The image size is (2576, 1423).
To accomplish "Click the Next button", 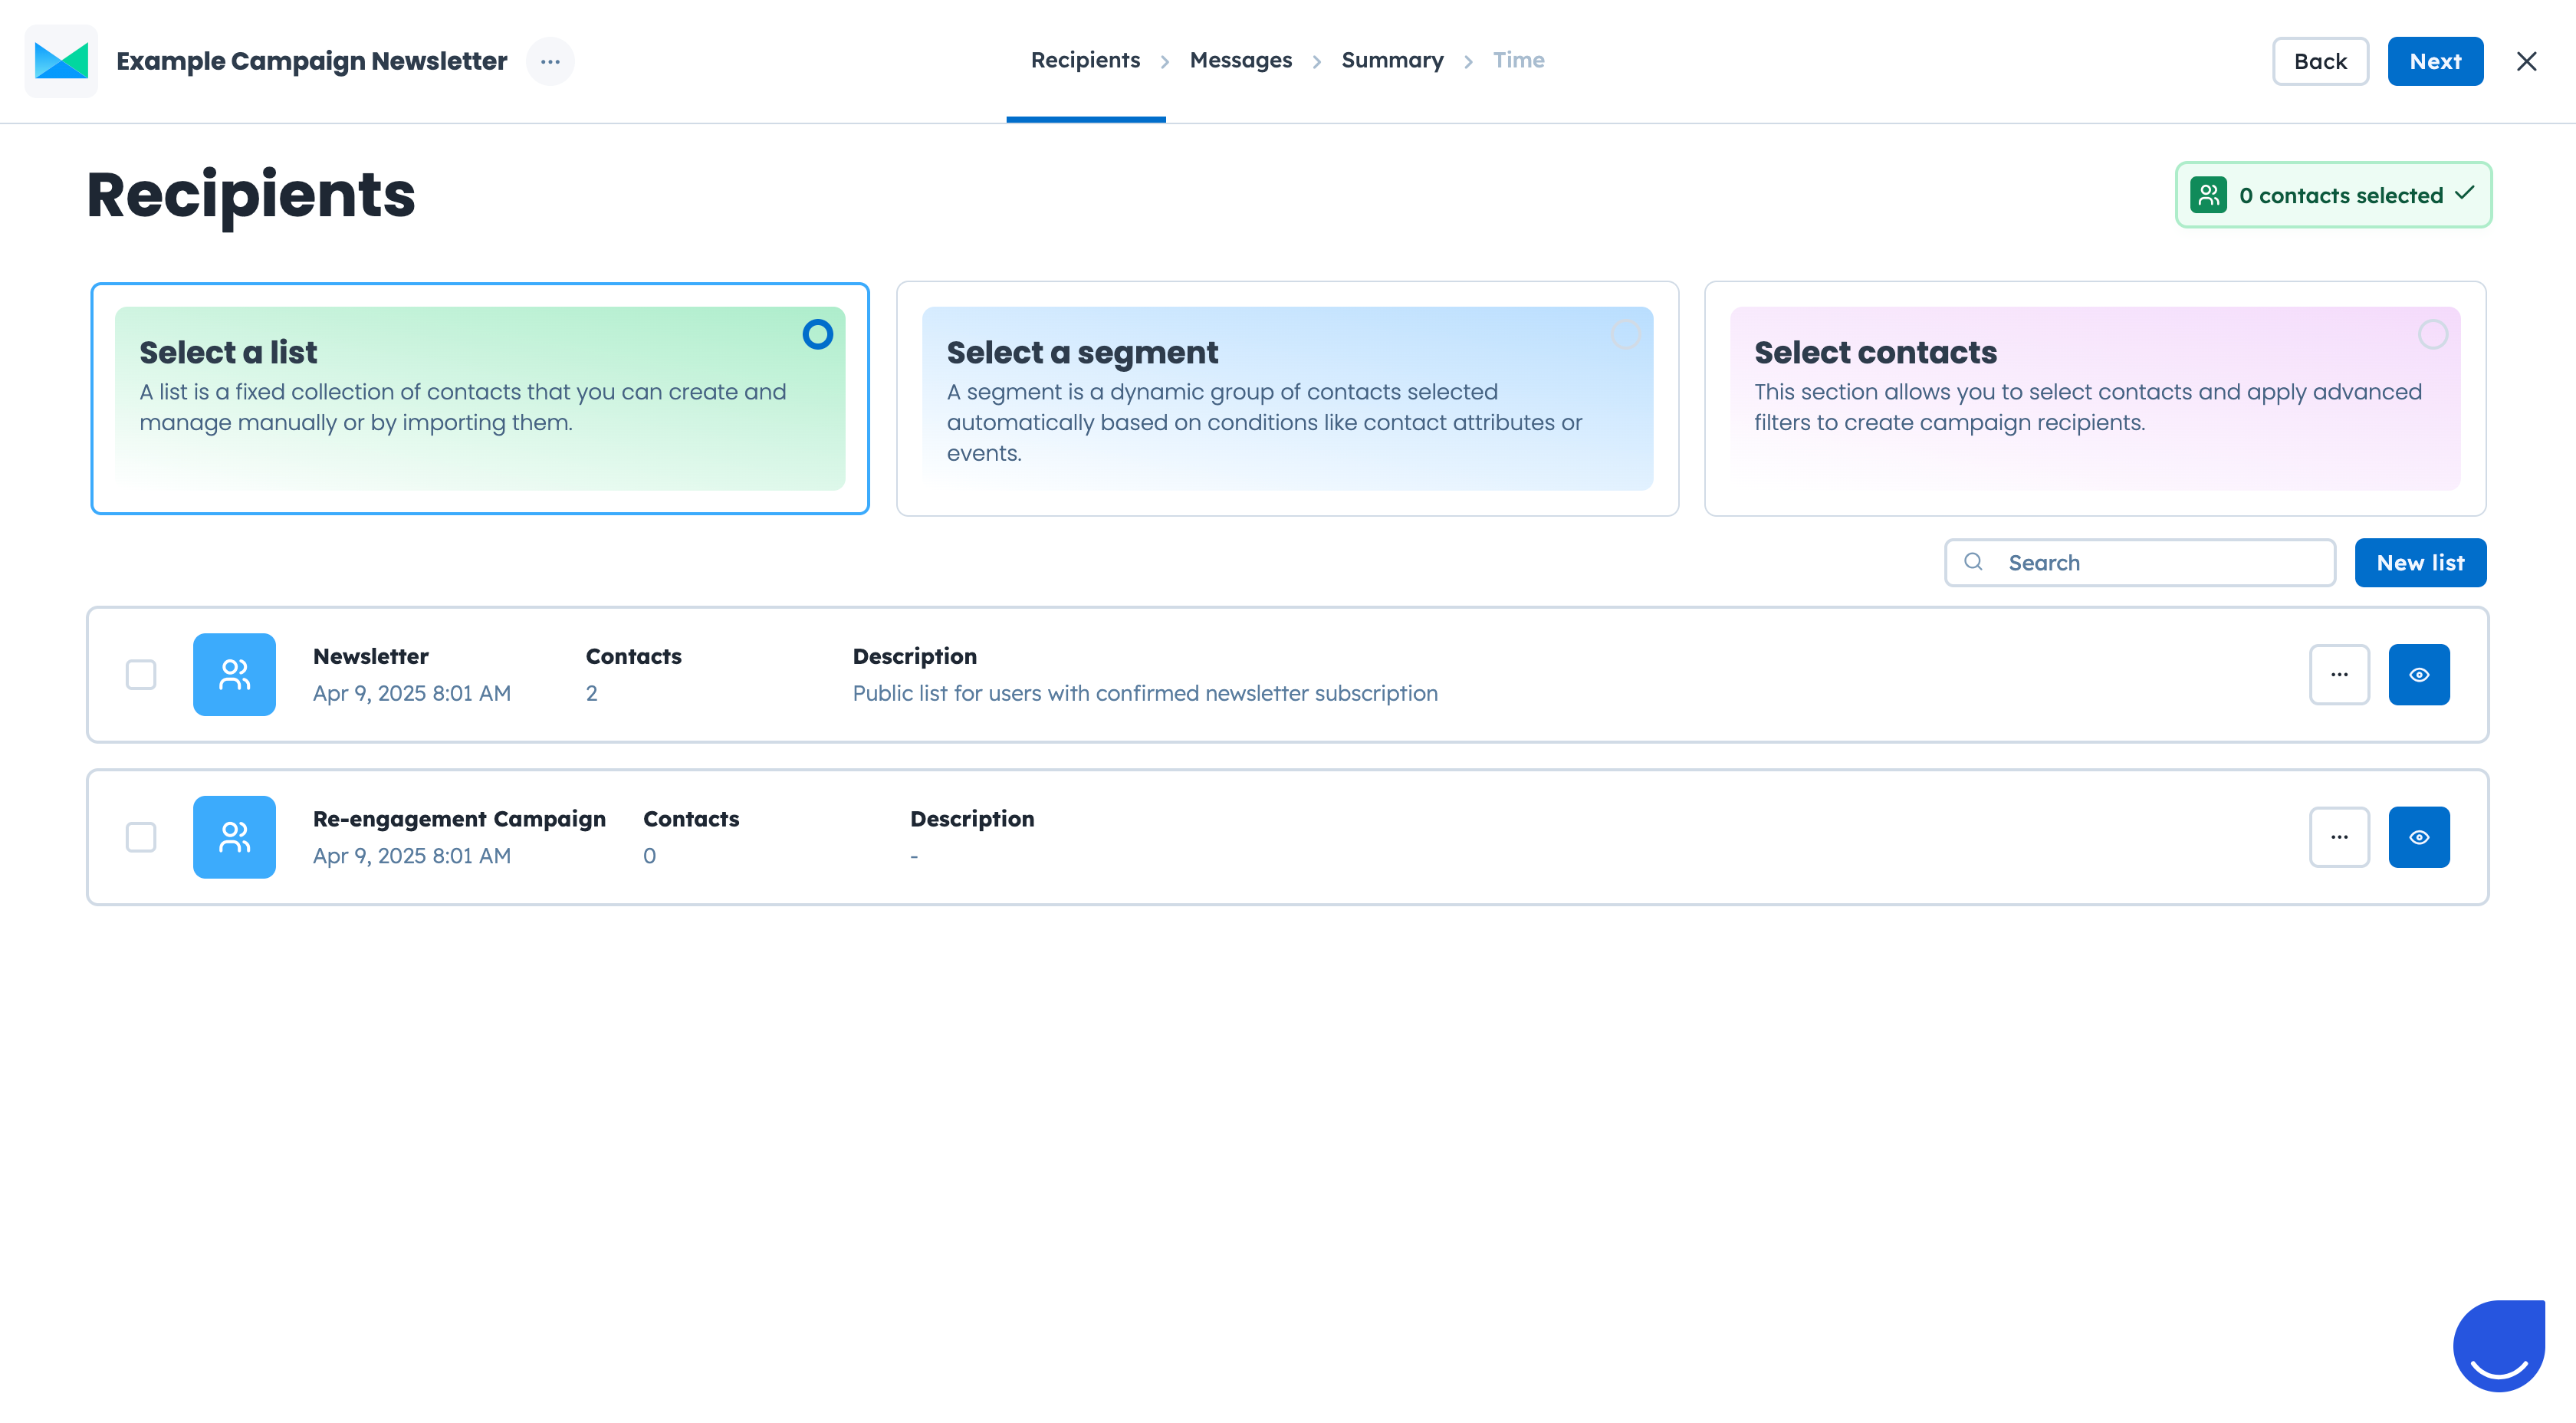I will pos(2434,61).
